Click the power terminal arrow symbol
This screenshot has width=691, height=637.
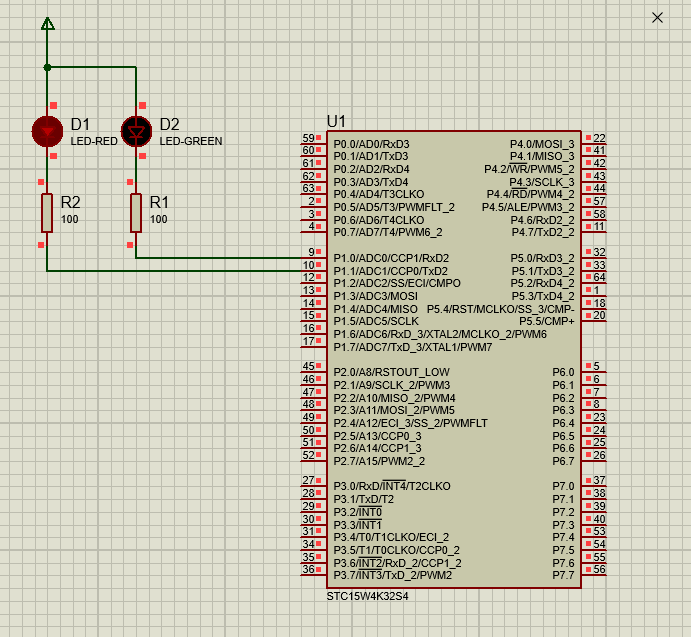[48, 24]
